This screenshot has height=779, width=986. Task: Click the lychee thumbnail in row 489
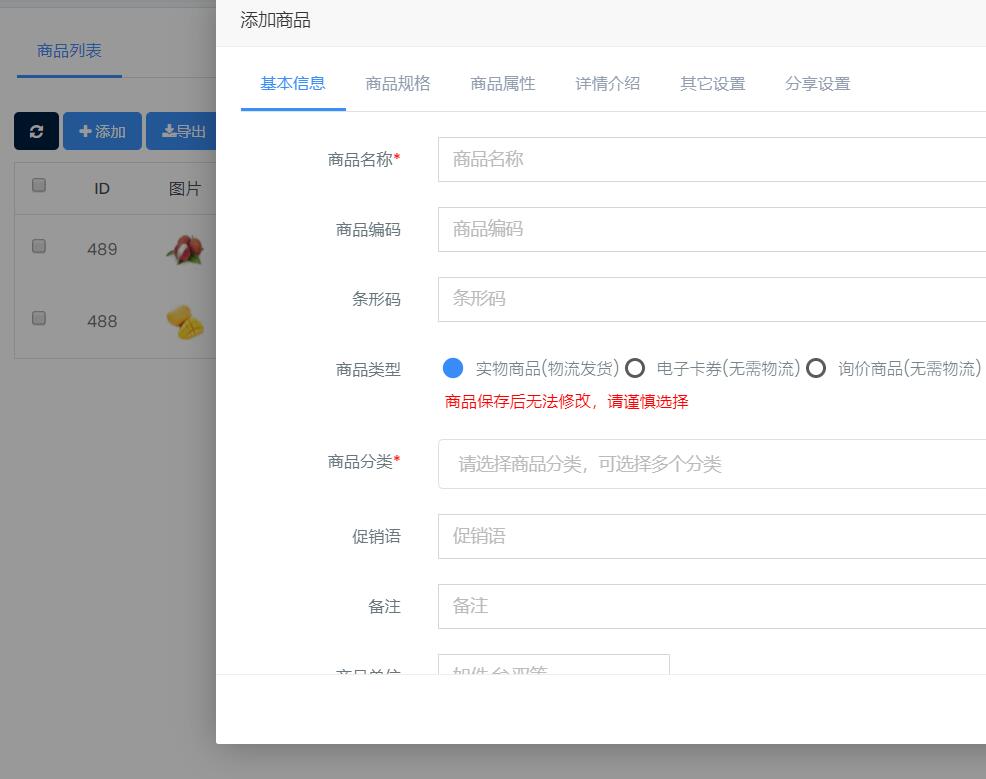(x=185, y=250)
